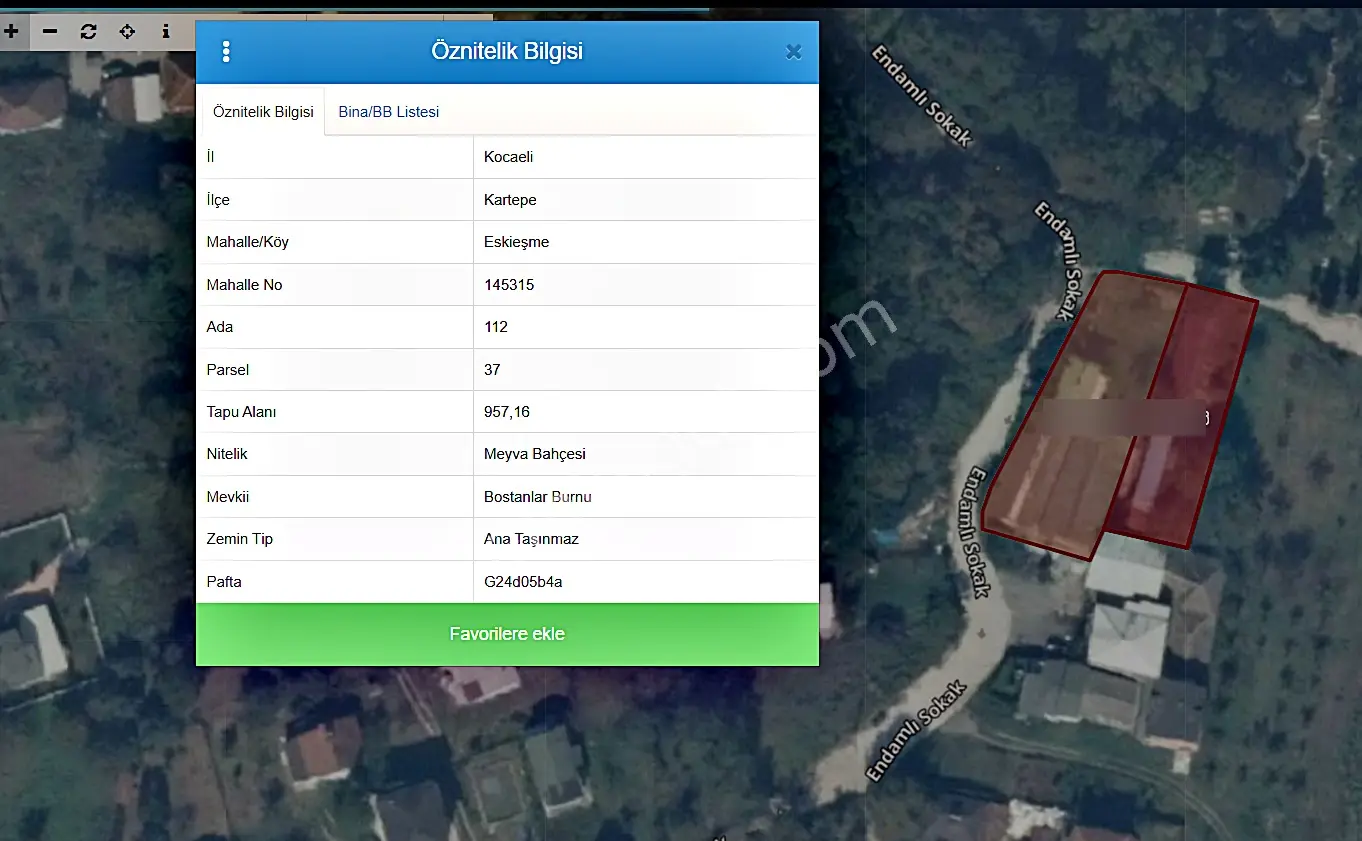
Task: Click the Favorilere ekle button
Action: (507, 634)
